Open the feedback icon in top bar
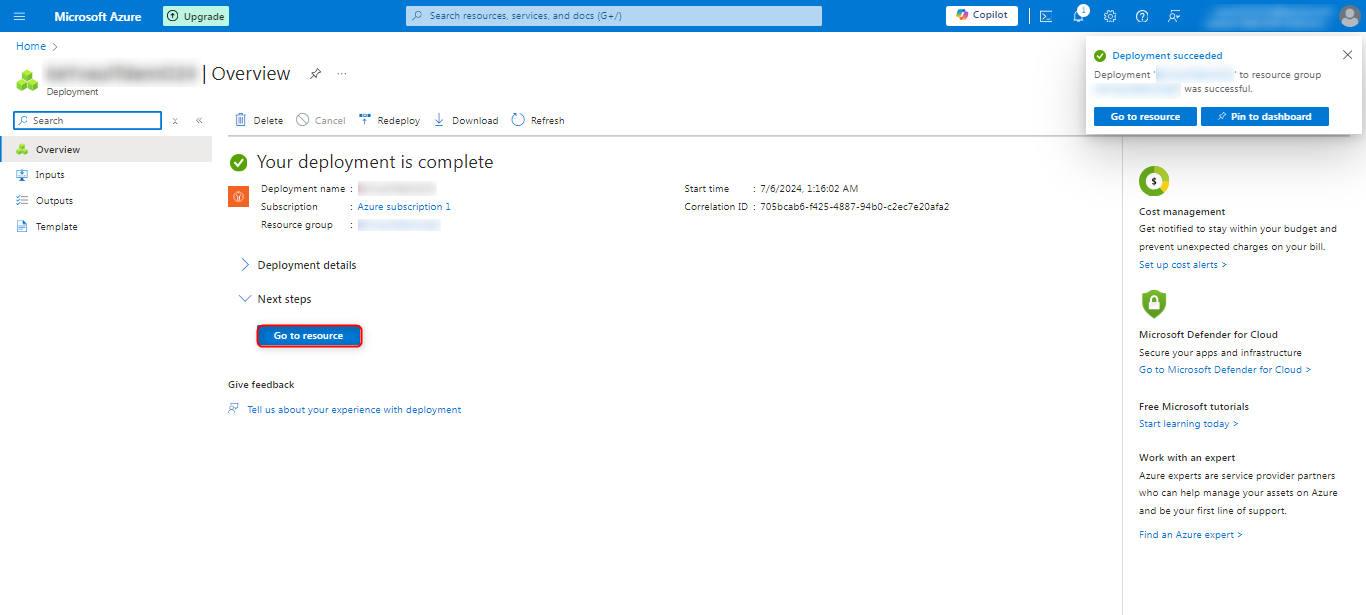1366x615 pixels. (x=1174, y=16)
